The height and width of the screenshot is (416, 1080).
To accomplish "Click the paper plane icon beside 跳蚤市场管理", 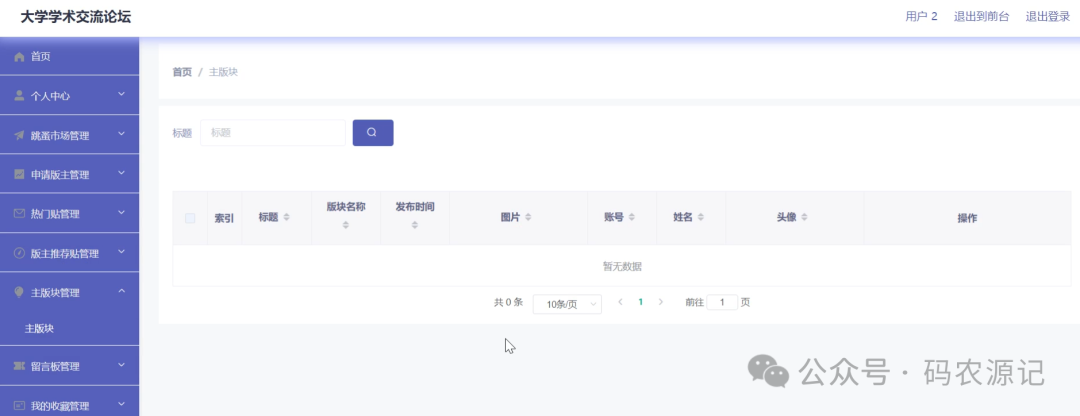I will (x=19, y=136).
